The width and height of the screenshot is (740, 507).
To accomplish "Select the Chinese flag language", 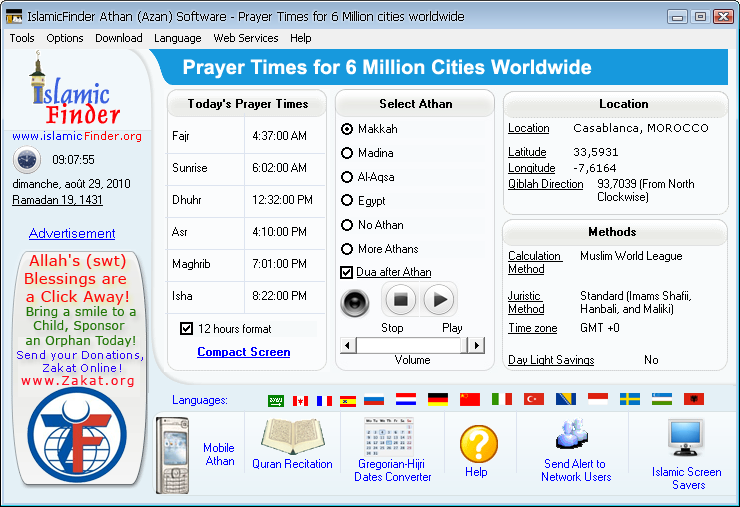I will (470, 399).
